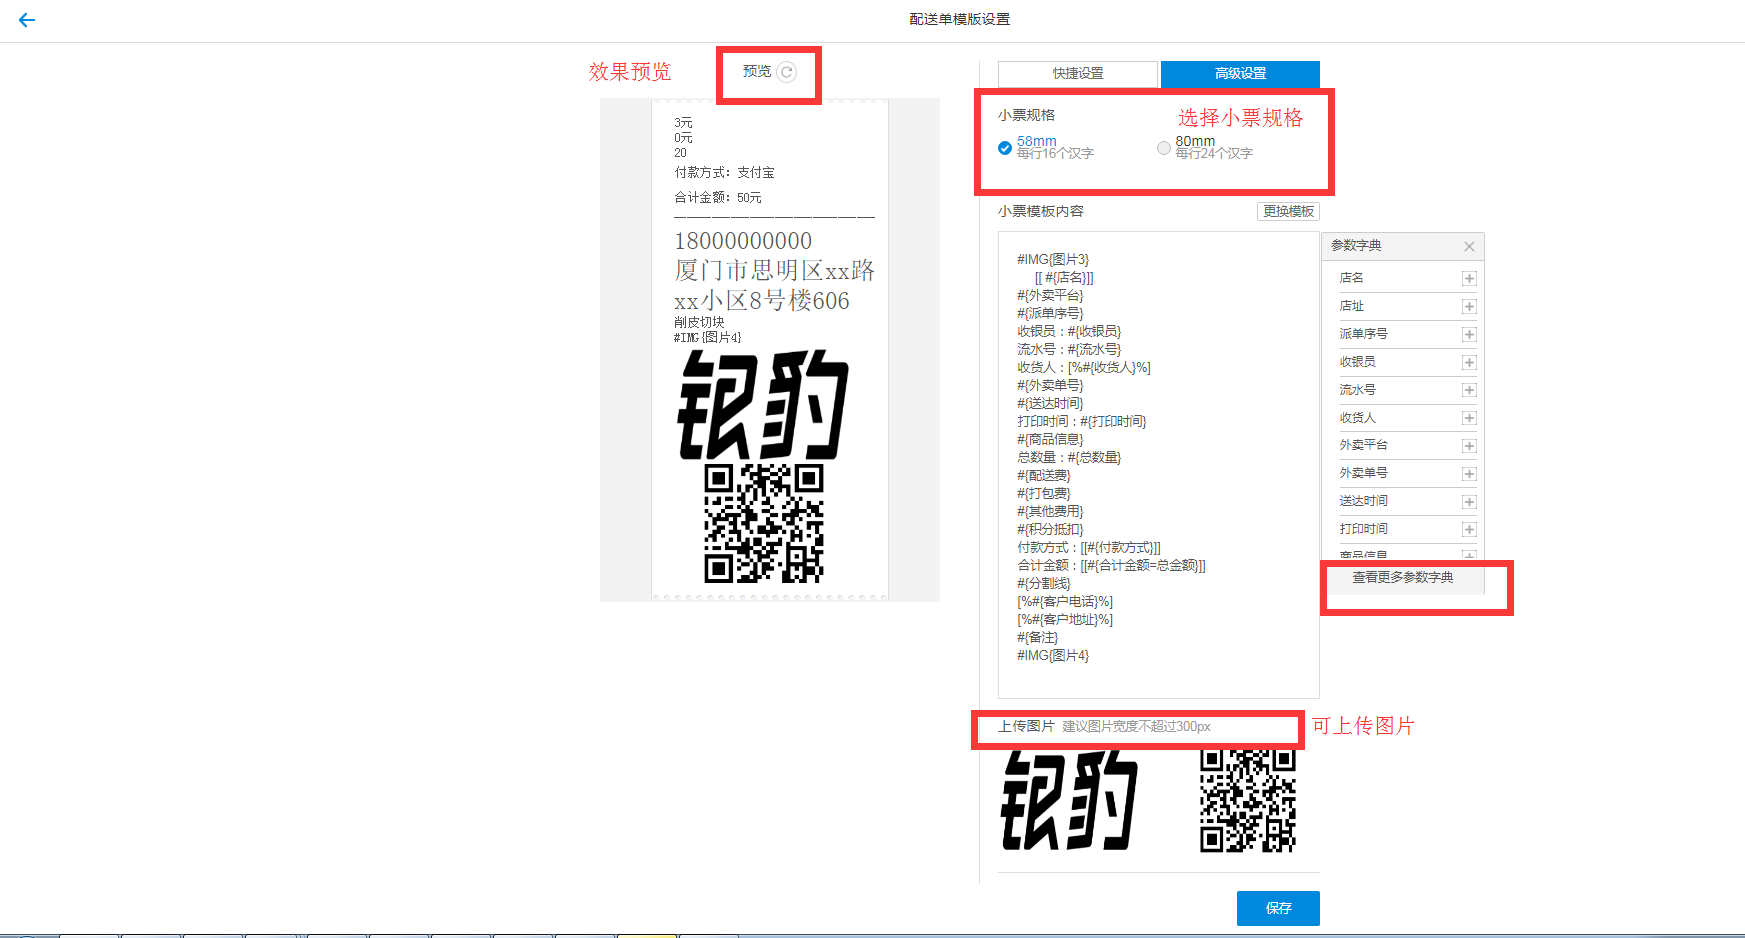Image resolution: width=1745 pixels, height=938 pixels.
Task: Go back using the blue arrow
Action: tap(27, 19)
